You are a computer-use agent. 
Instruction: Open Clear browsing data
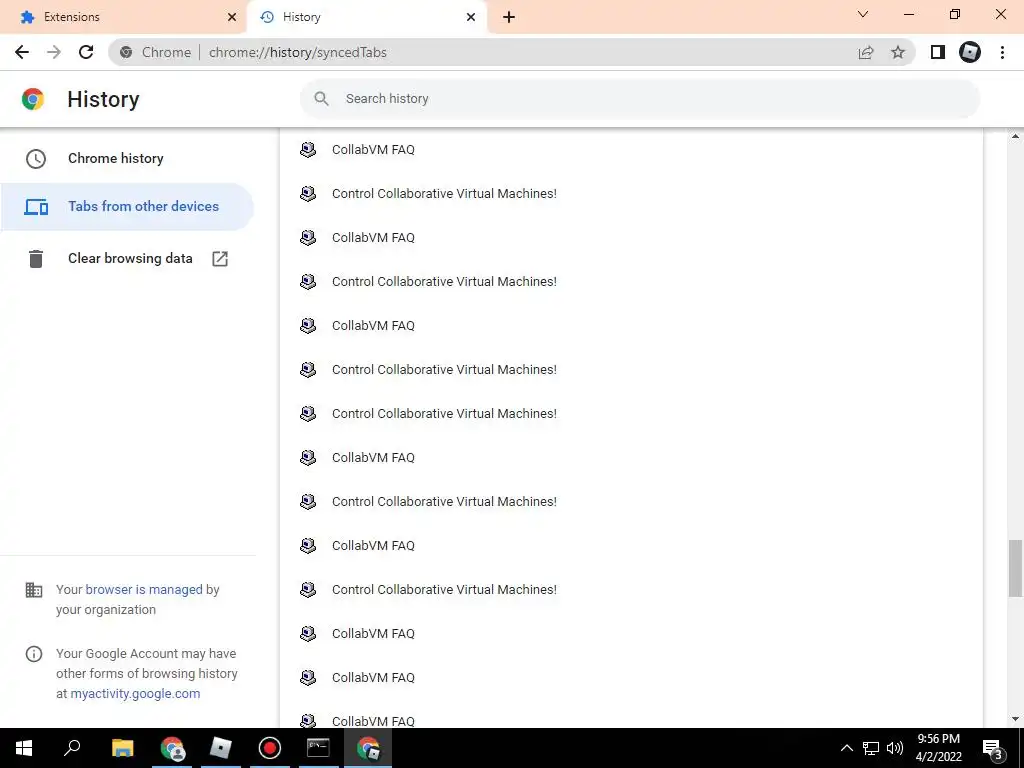pos(127,259)
